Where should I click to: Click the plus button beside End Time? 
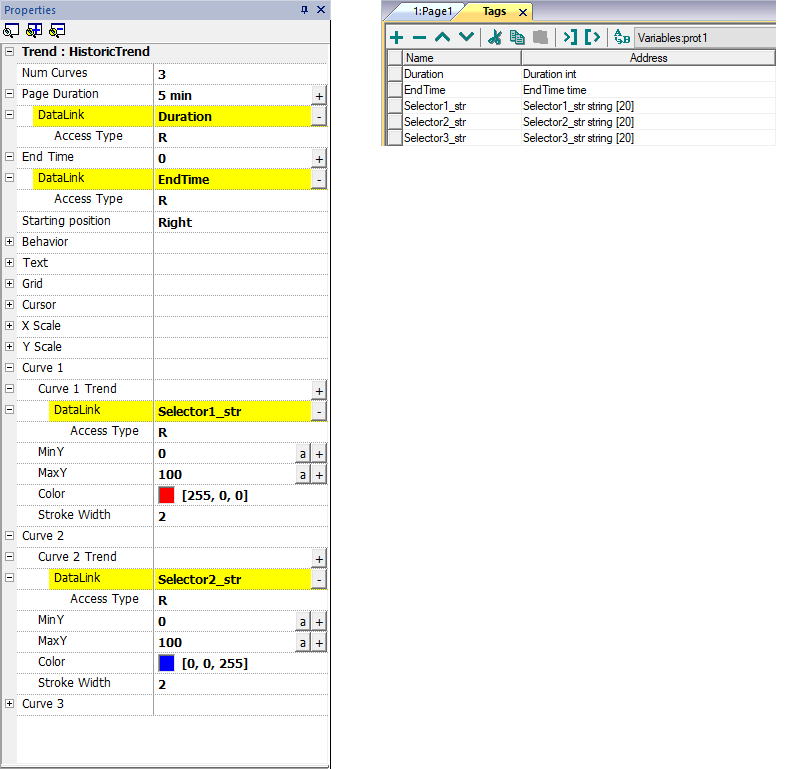[319, 159]
